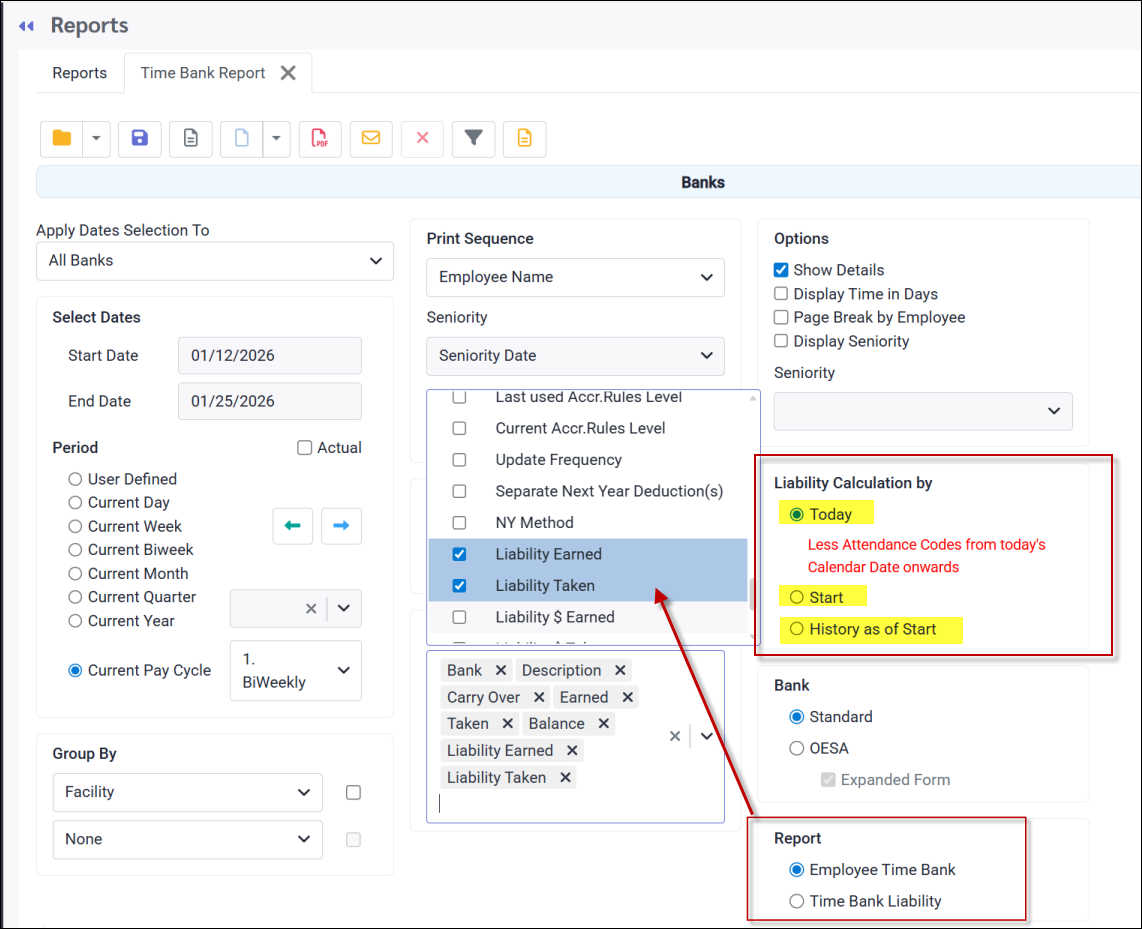Open the Print Sequence Employee Name dropdown
Screen dimensions: 1142x929
coord(575,277)
